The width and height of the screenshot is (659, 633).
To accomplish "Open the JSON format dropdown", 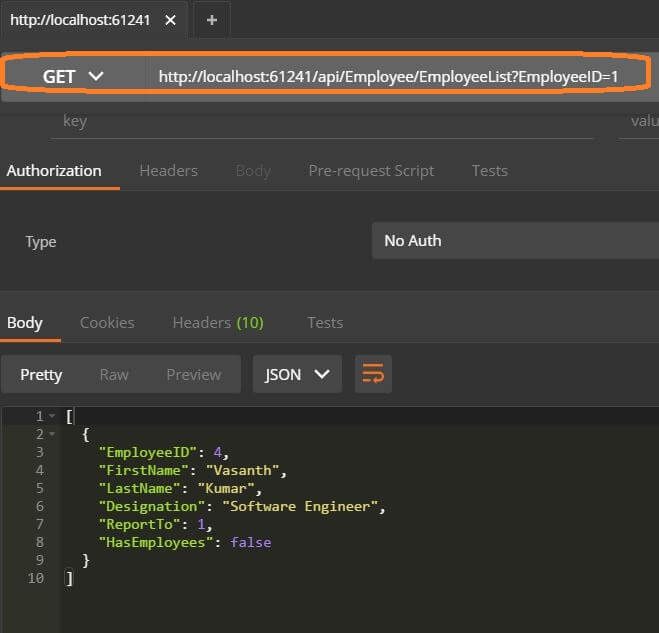I will (297, 374).
